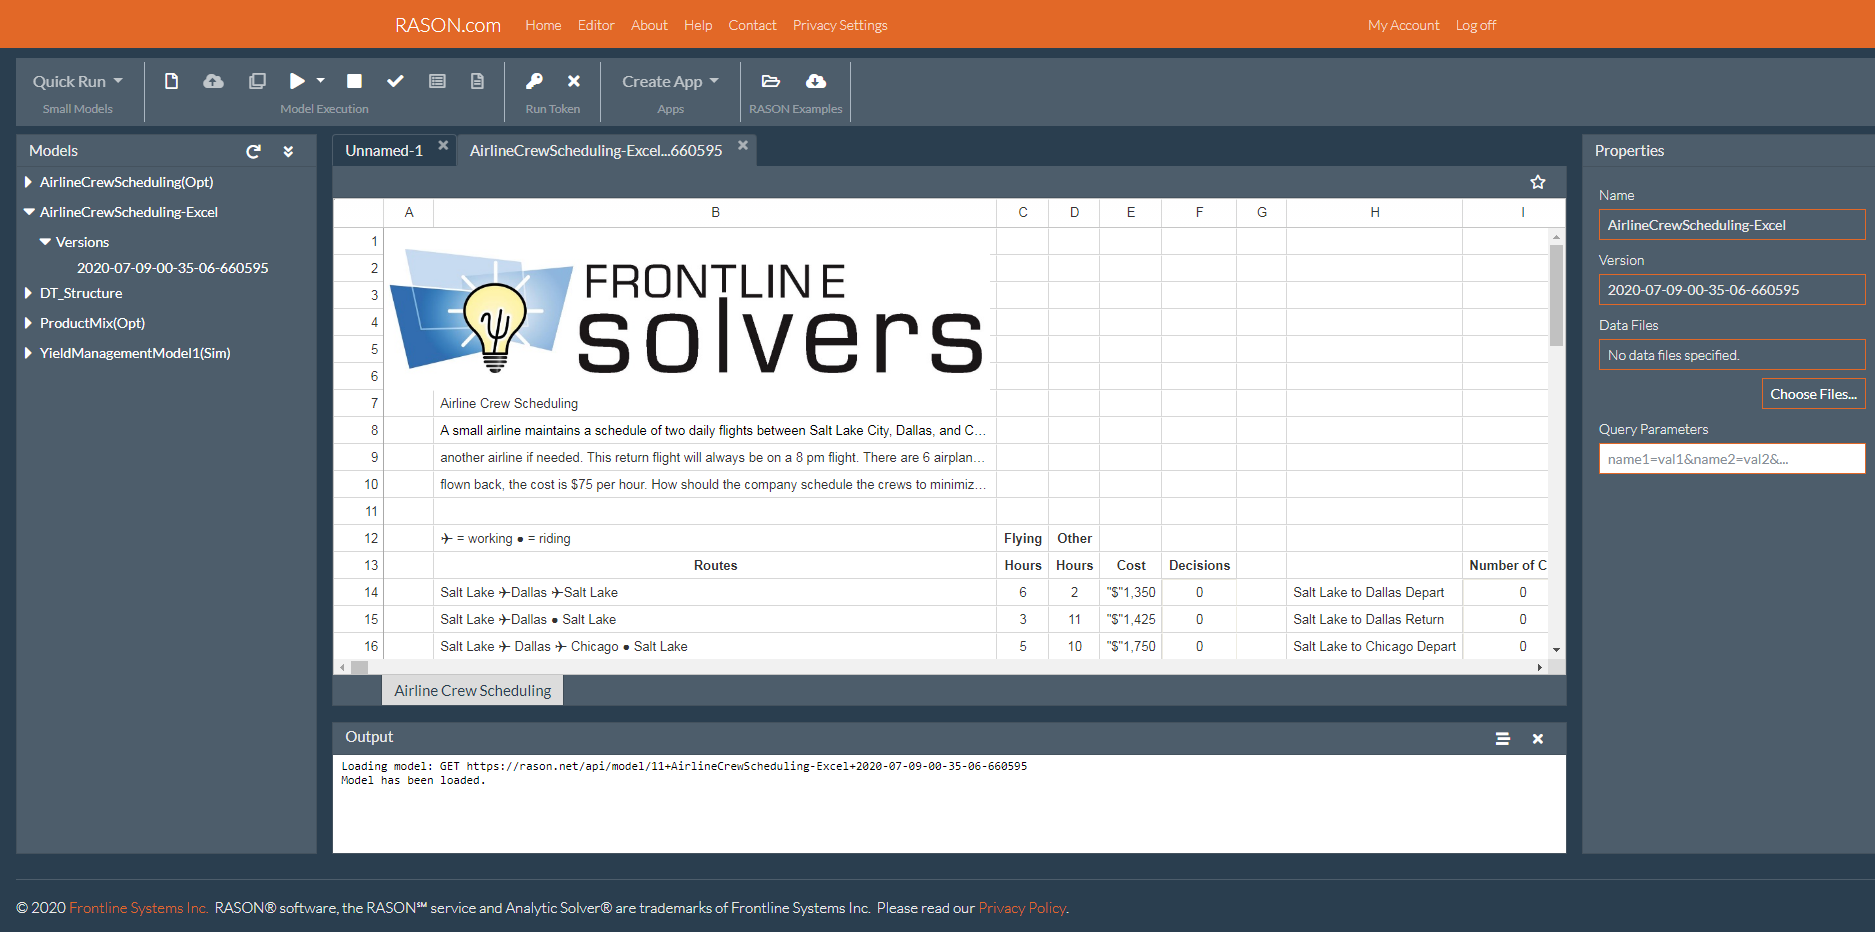The width and height of the screenshot is (1875, 932).
Task: Click the Query Parameters input field
Action: (x=1732, y=459)
